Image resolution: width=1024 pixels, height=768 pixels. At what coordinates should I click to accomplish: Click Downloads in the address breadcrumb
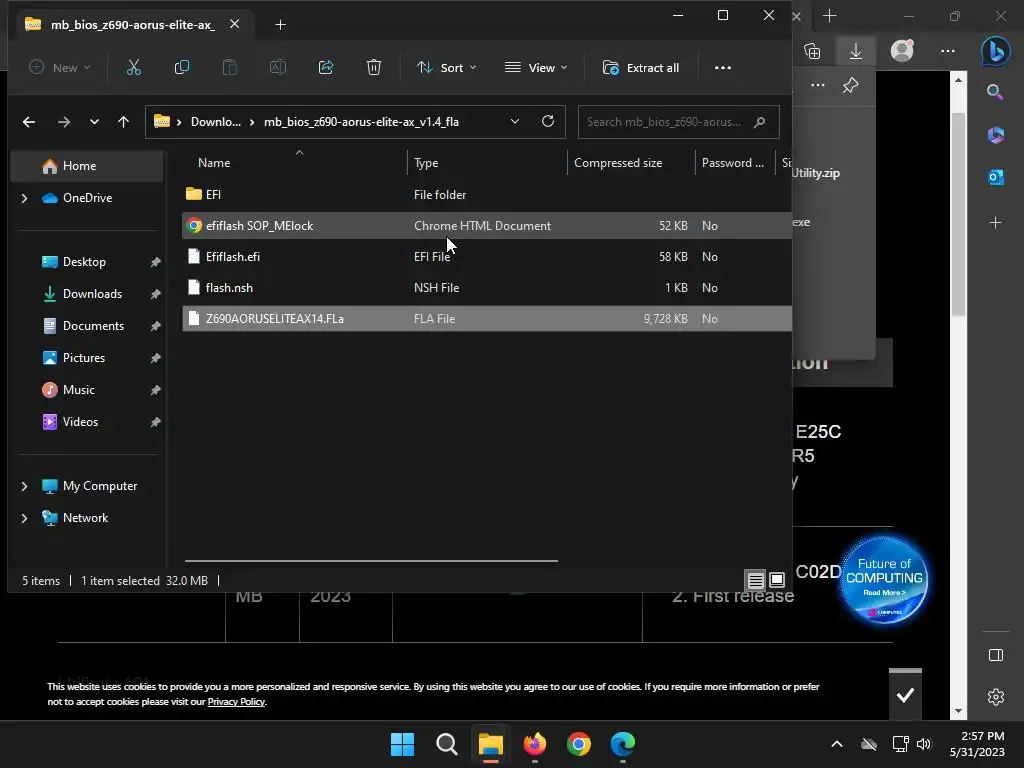tap(216, 122)
